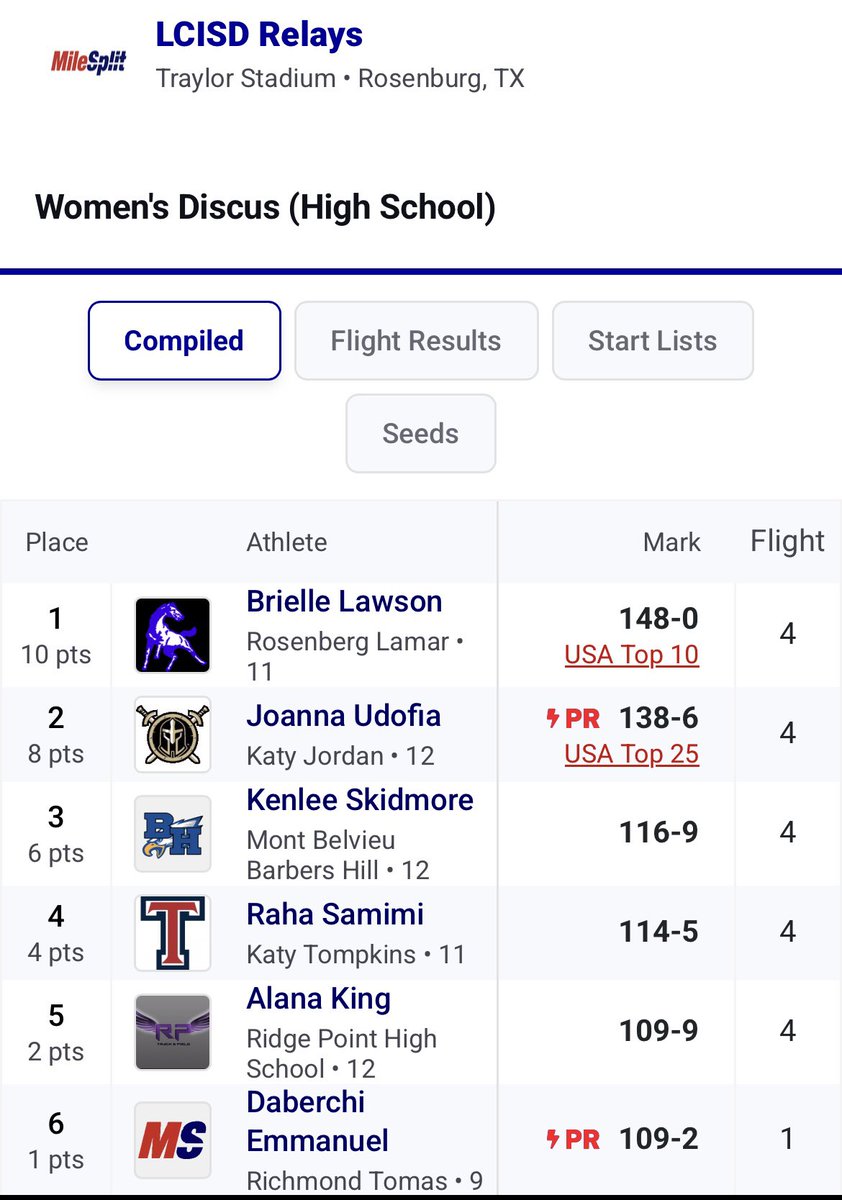Follow the USA Top 25 link
842x1200 pixels.
point(632,754)
